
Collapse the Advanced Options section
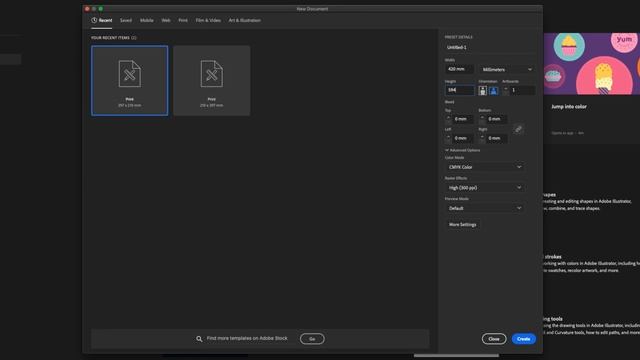pos(462,150)
